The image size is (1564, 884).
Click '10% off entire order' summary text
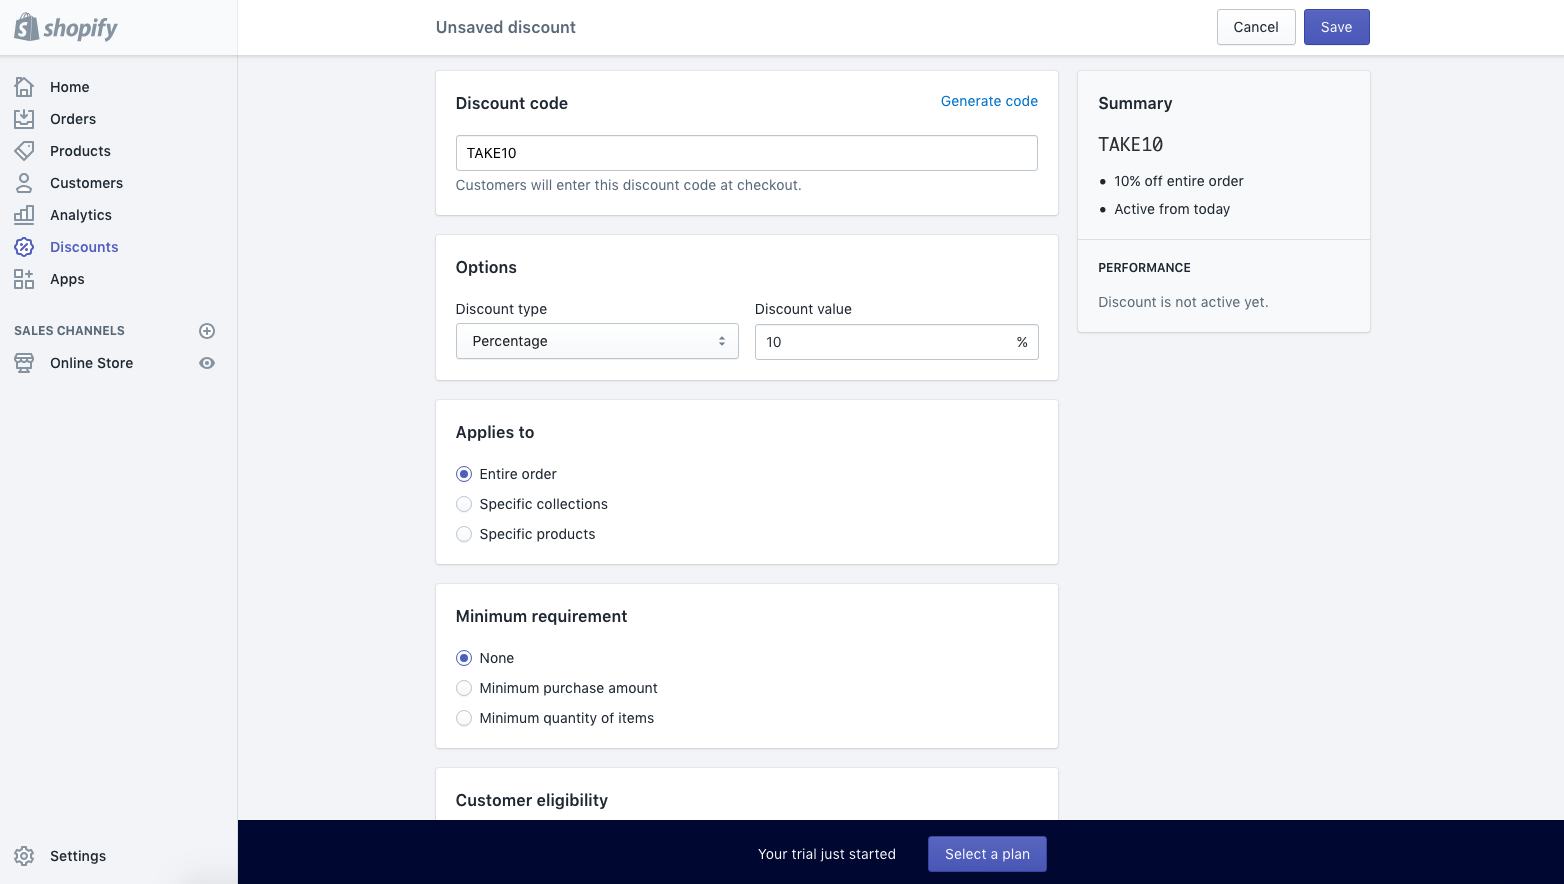point(1179,181)
